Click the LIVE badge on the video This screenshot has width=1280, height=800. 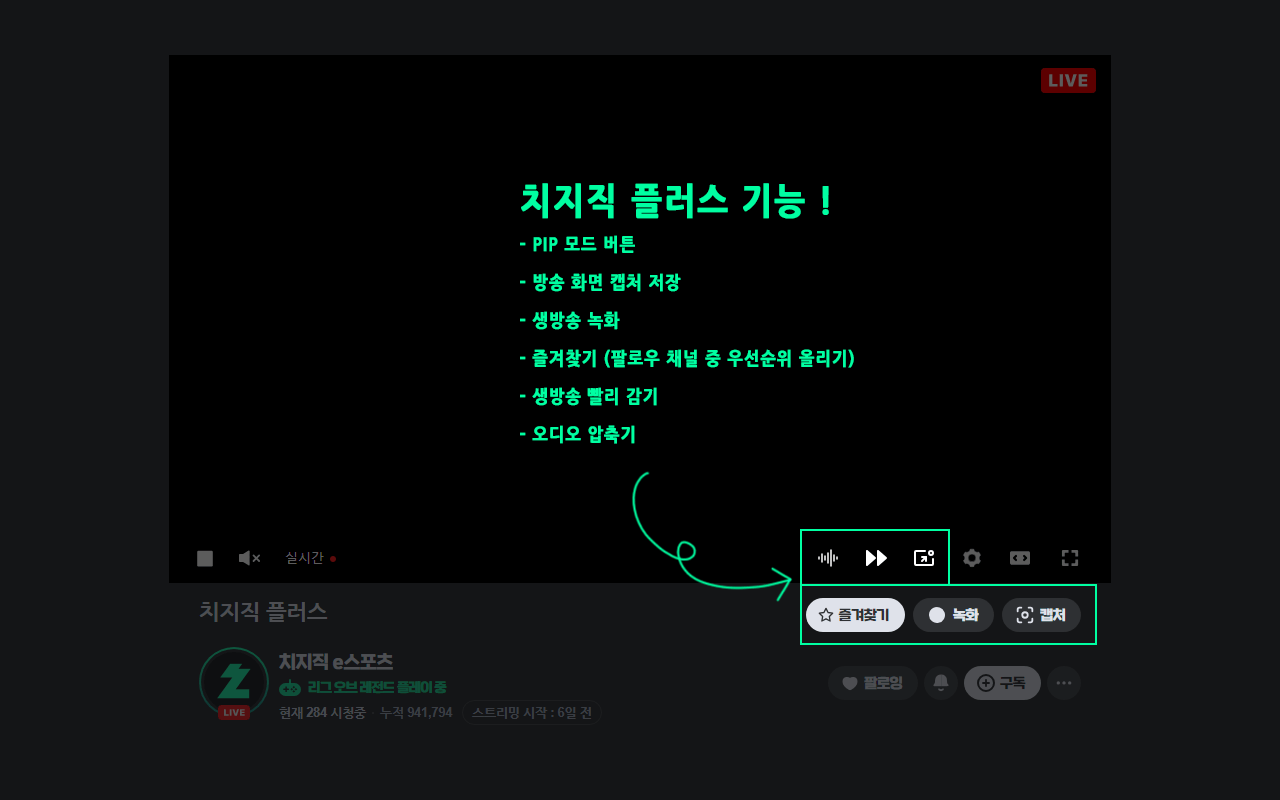click(x=1068, y=81)
